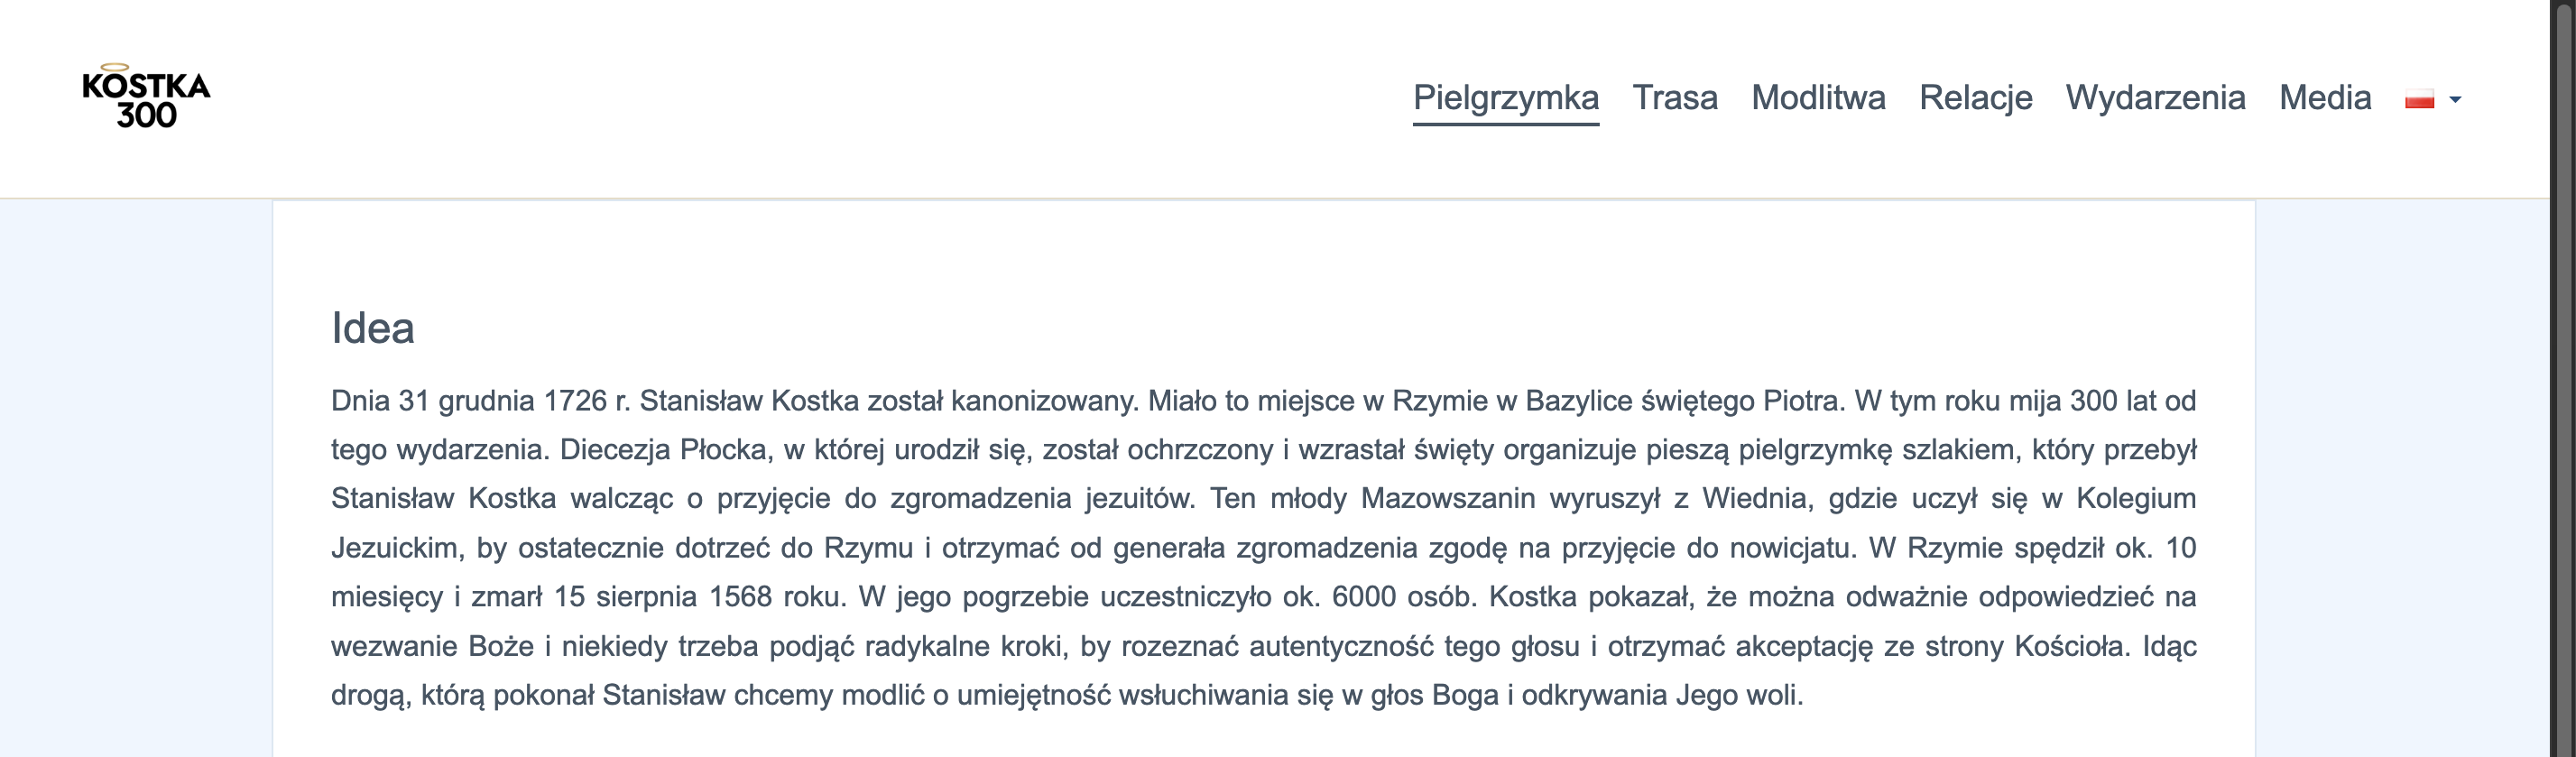The width and height of the screenshot is (2576, 757).
Task: Click the currently active Pielgrzymka link
Action: coord(1505,98)
